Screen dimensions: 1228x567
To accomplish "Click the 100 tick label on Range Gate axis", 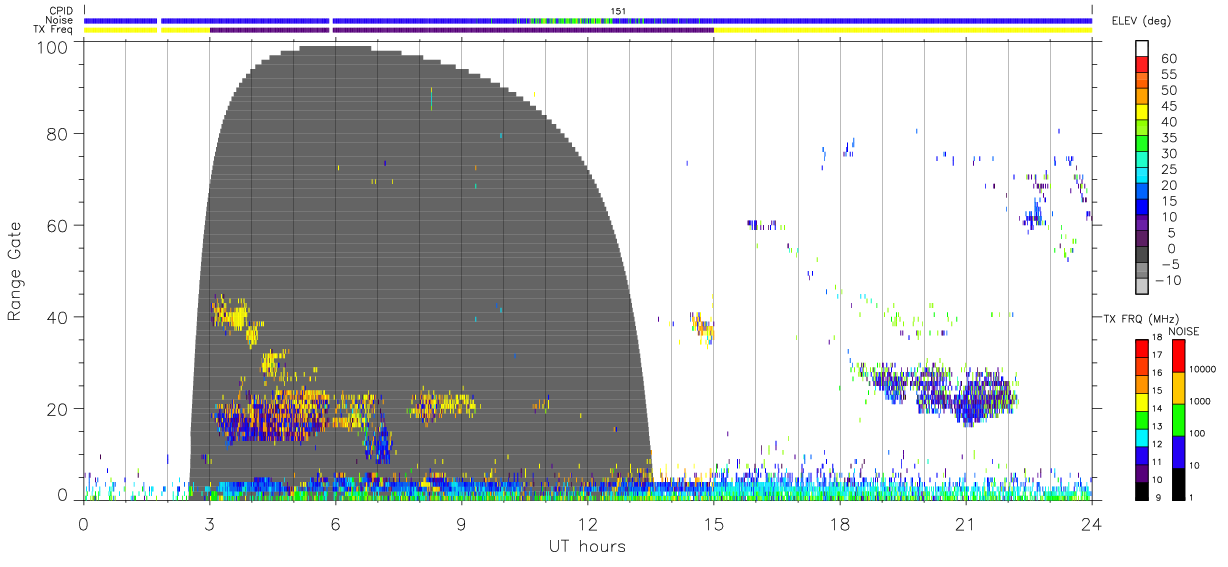I will click(52, 46).
